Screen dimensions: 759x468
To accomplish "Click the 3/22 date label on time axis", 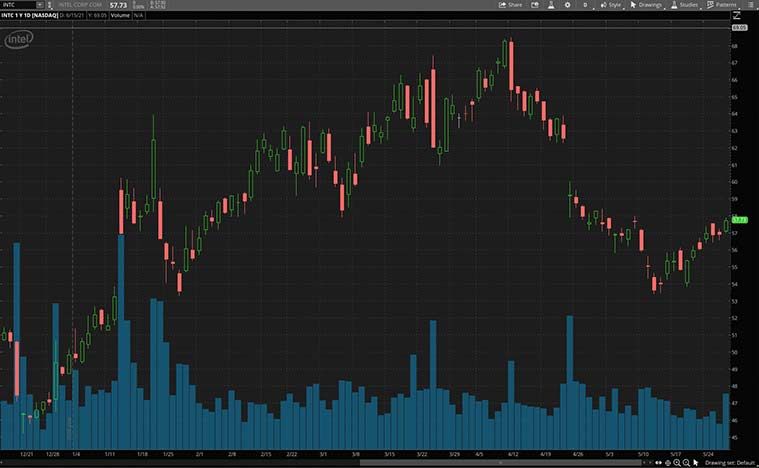I will coord(422,454).
